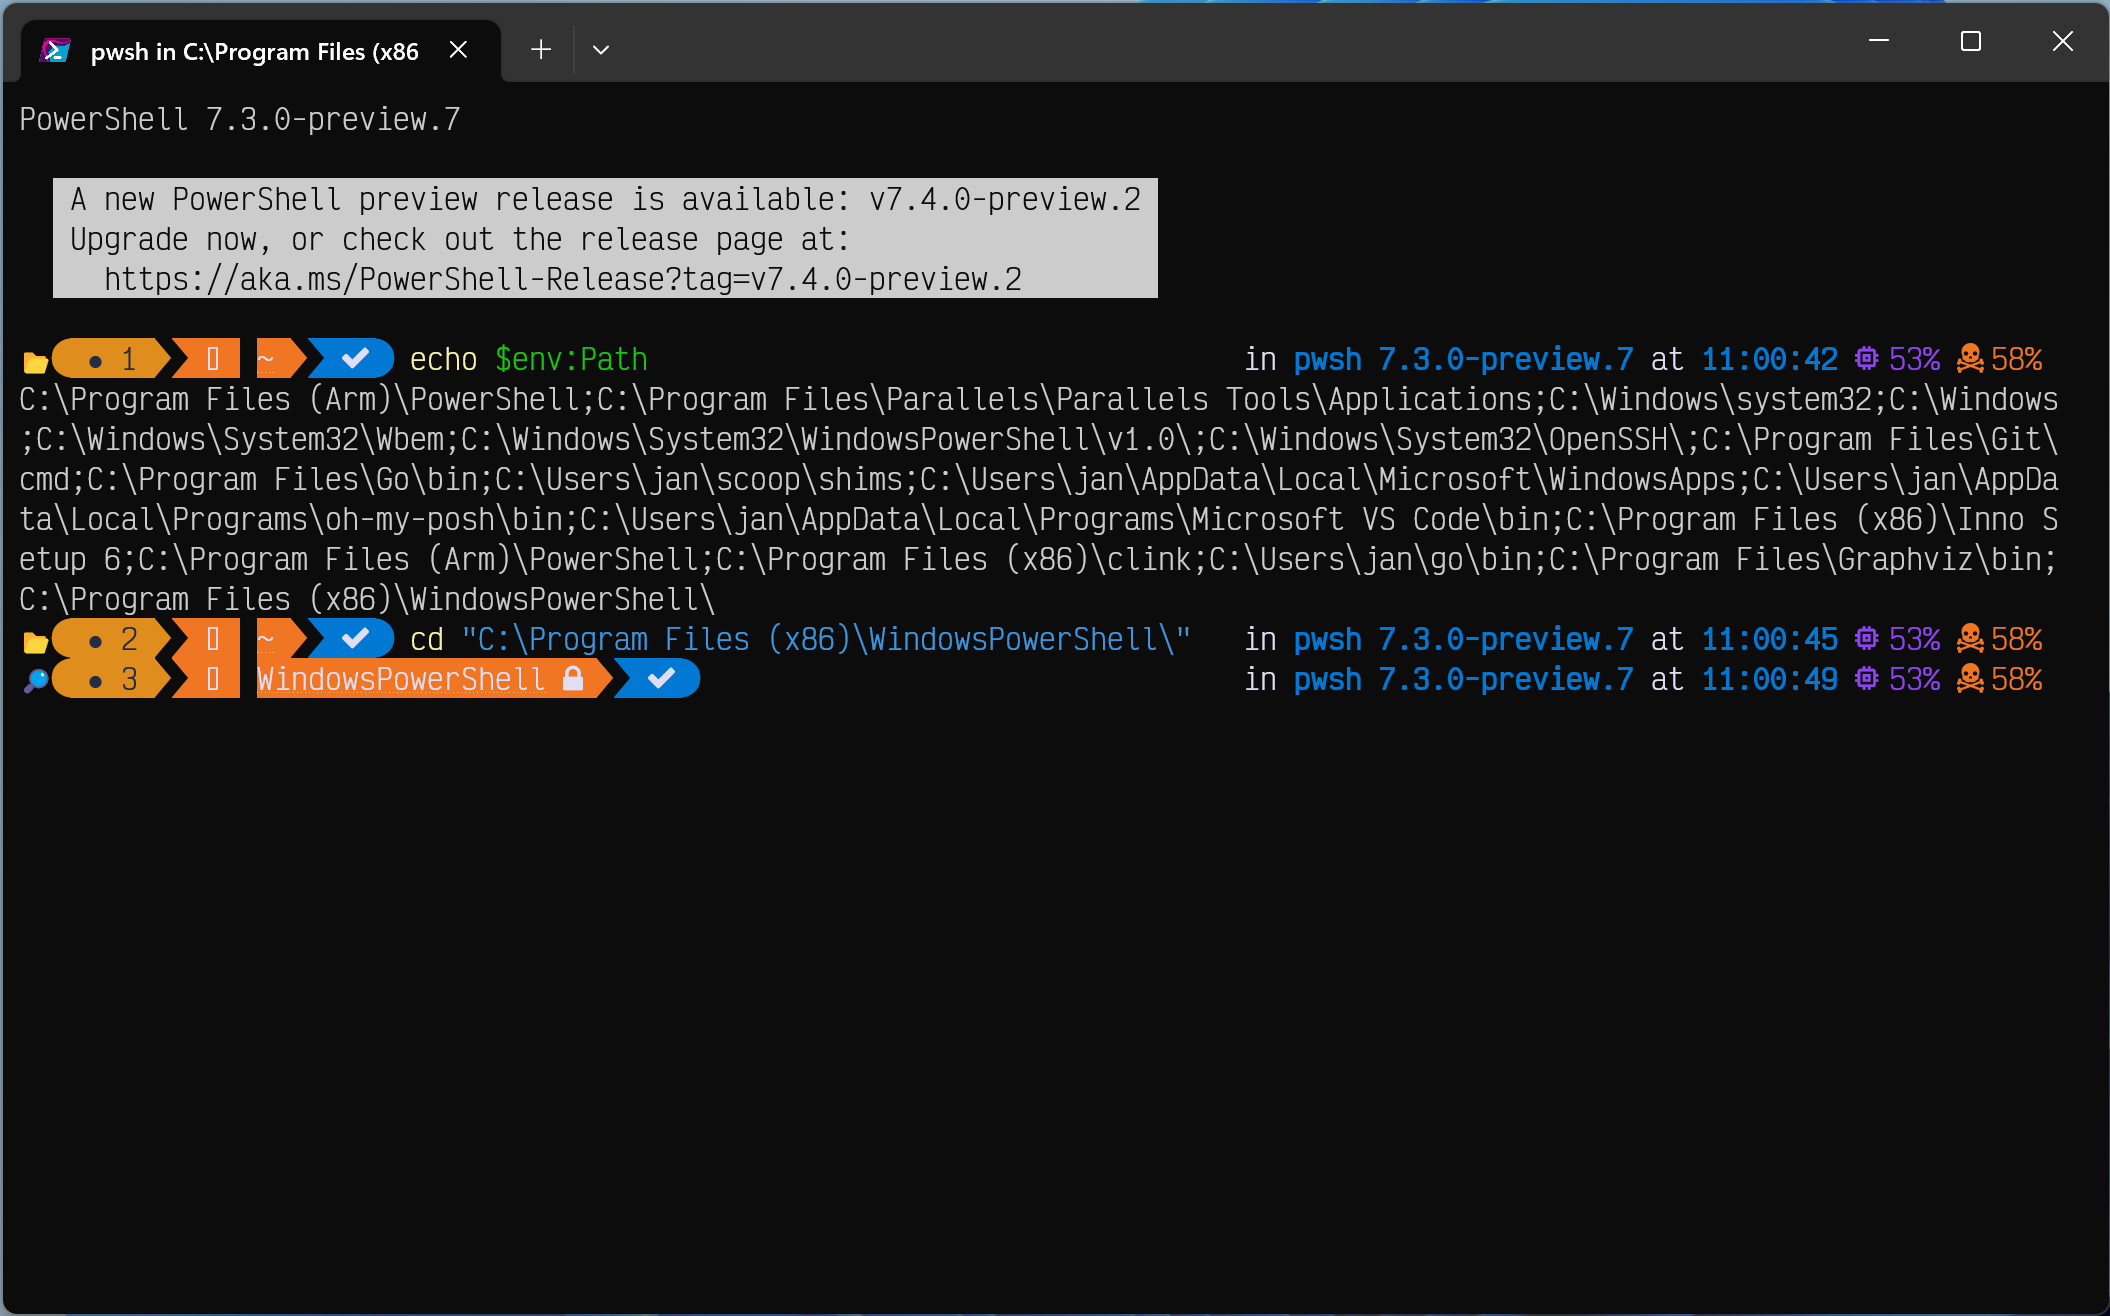2110x1316 pixels.
Task: Click the yellow folder icon in the first prompt
Action: click(33, 358)
